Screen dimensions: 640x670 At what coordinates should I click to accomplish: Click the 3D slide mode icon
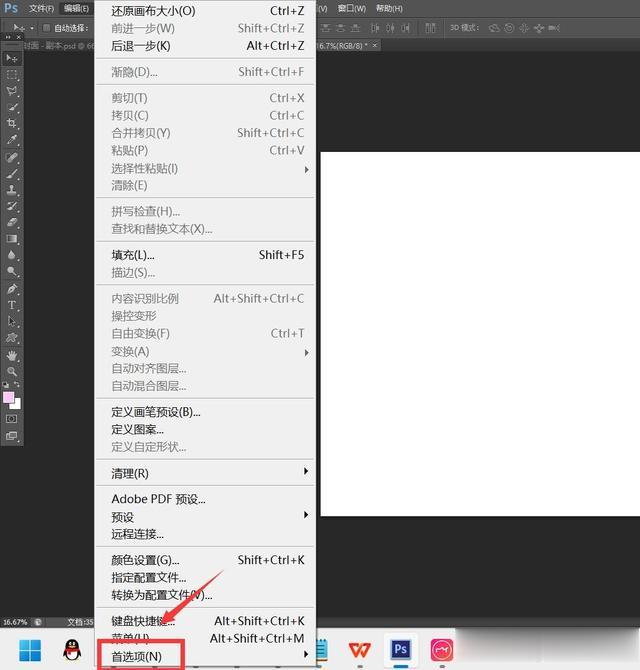click(x=539, y=28)
